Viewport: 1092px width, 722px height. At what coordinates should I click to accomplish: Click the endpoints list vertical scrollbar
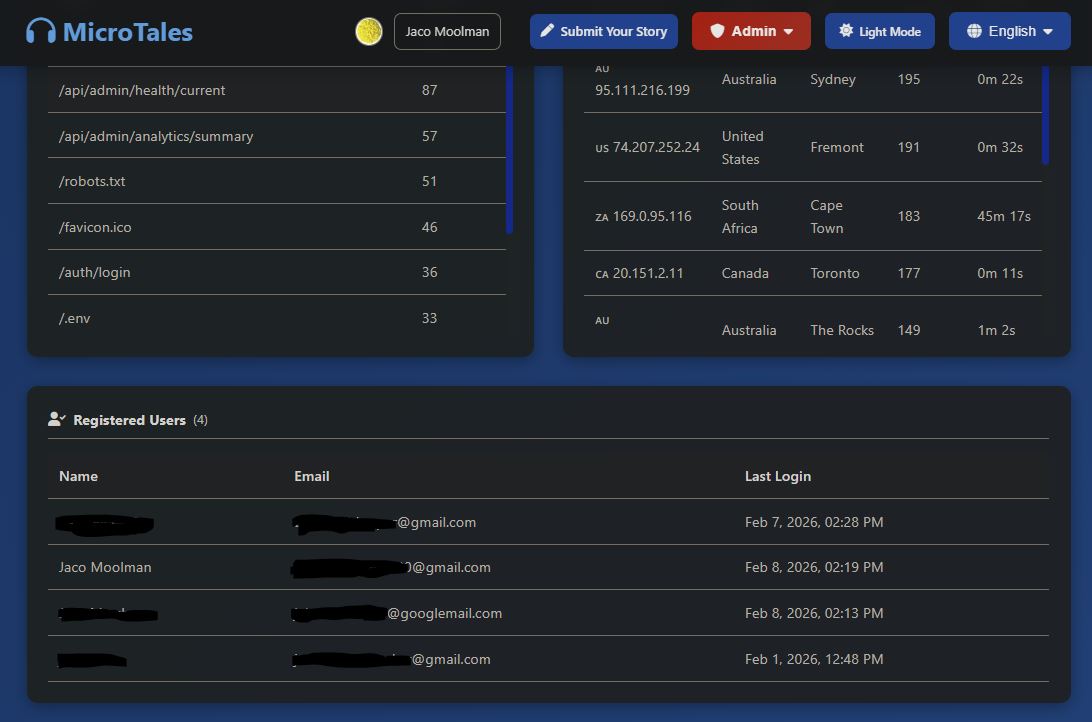click(509, 150)
